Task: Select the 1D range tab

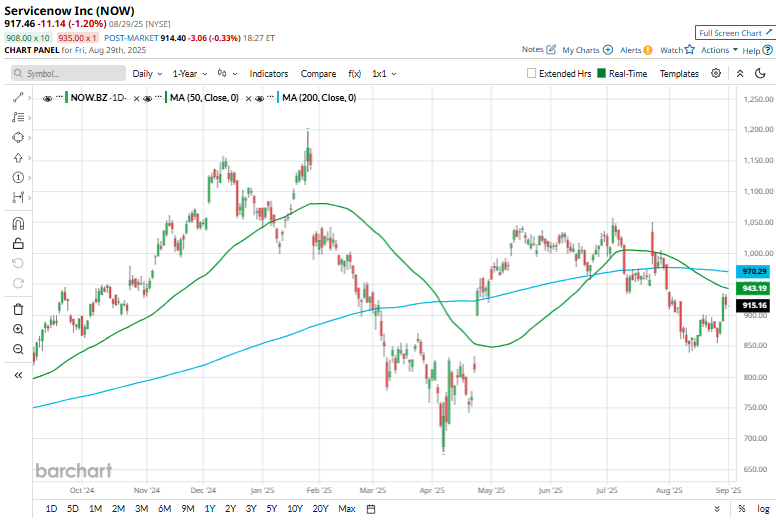Action: point(51,509)
